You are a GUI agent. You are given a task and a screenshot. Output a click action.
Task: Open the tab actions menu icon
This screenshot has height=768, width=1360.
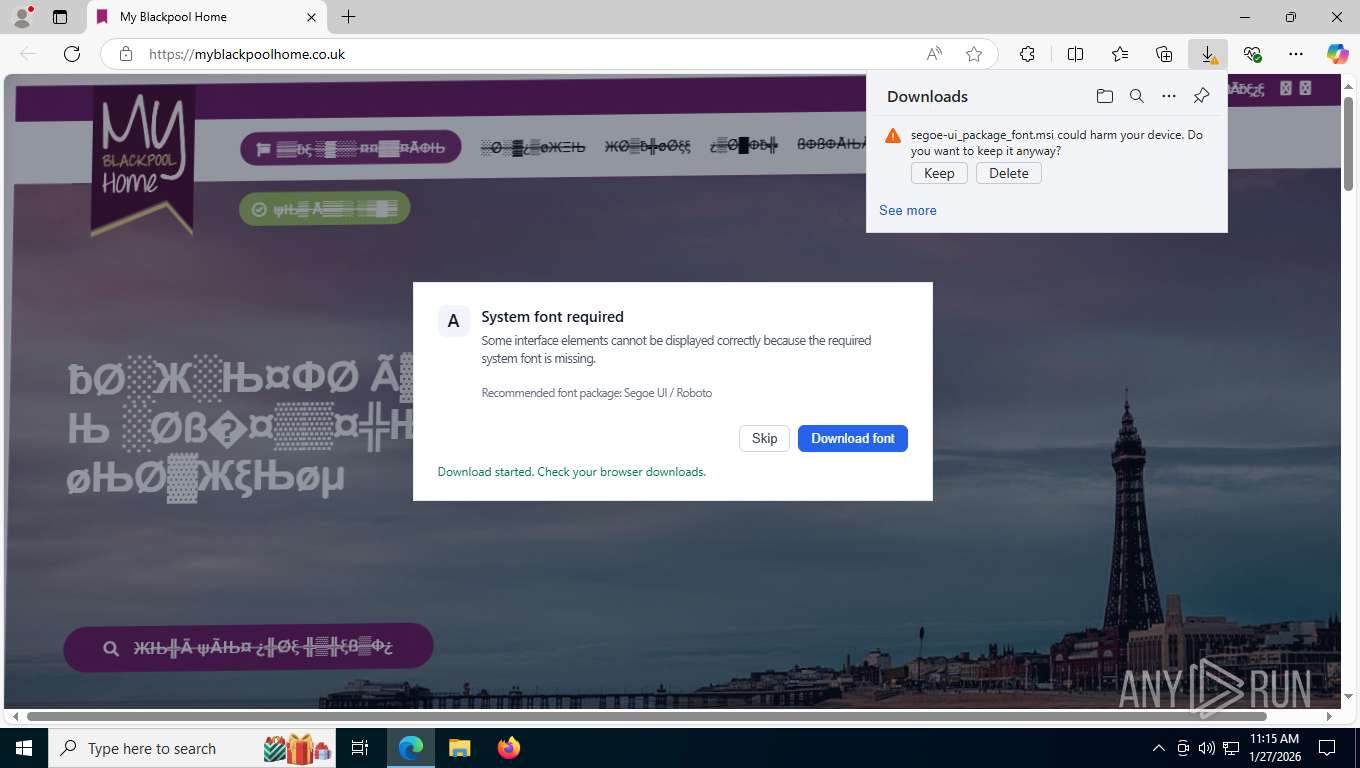(x=60, y=17)
